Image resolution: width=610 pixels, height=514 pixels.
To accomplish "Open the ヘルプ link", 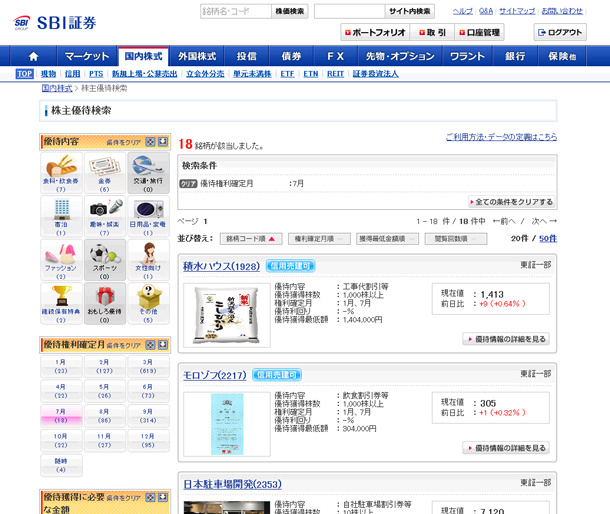I will point(463,11).
